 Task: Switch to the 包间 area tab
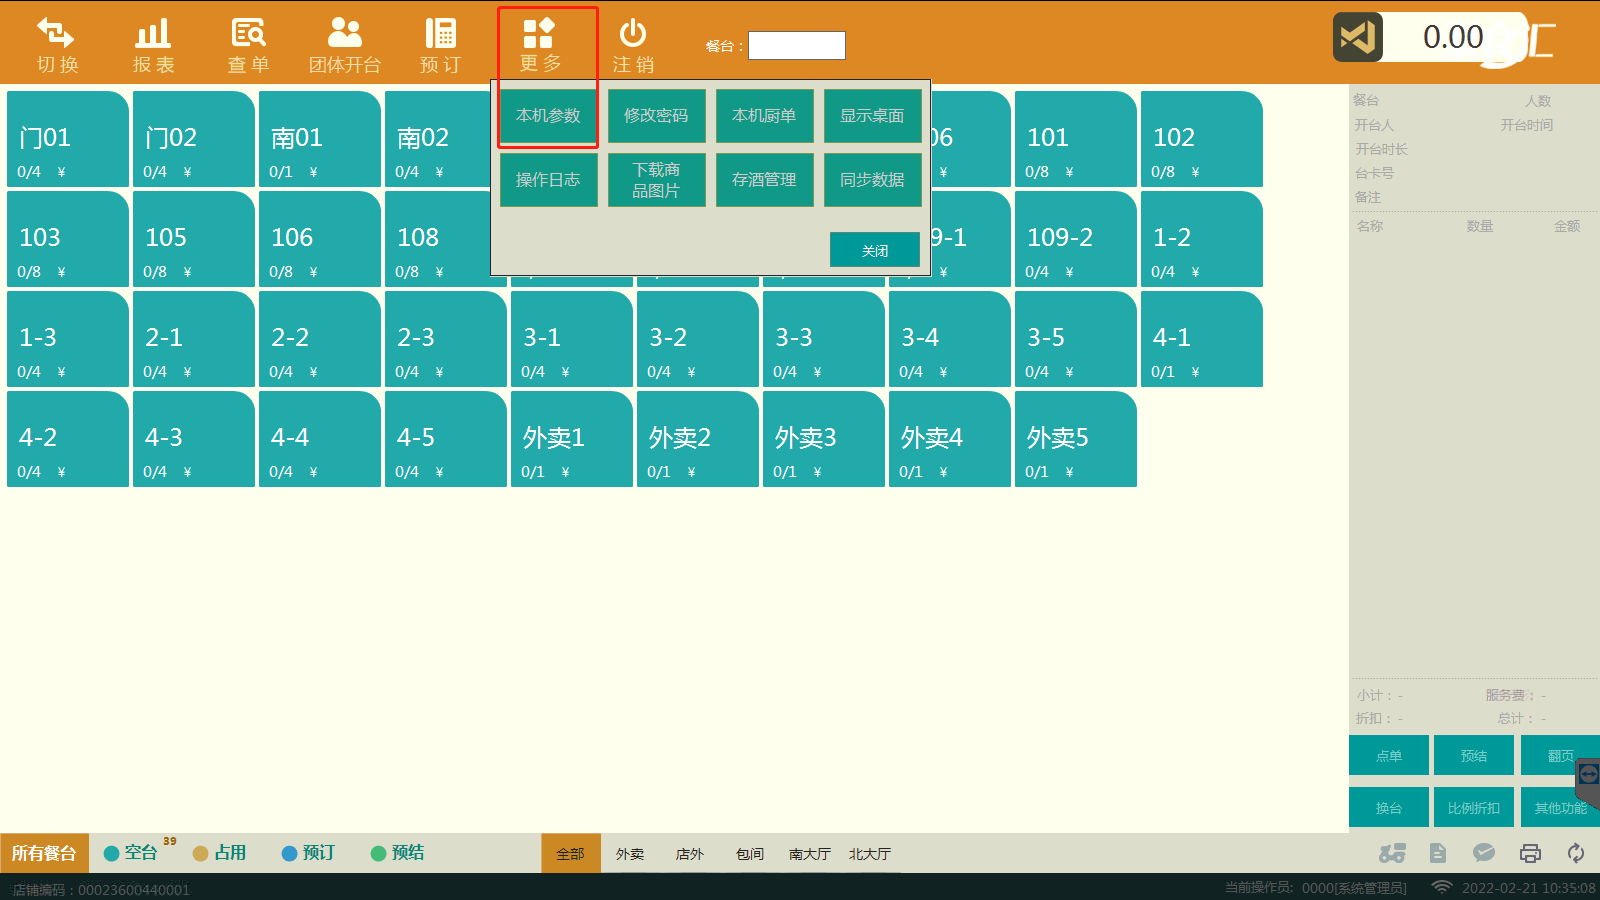tap(750, 854)
